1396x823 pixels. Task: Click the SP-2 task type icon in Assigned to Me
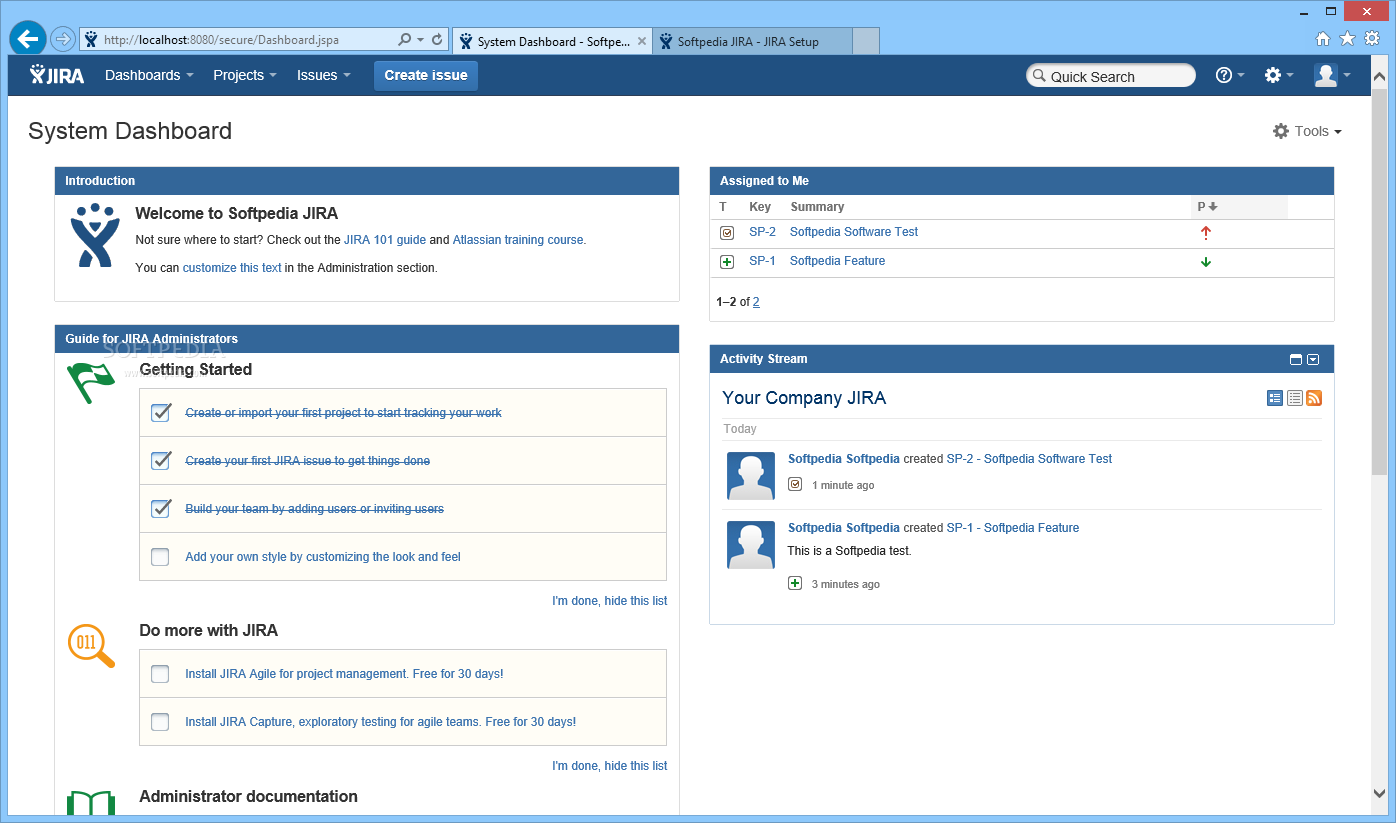pos(727,233)
